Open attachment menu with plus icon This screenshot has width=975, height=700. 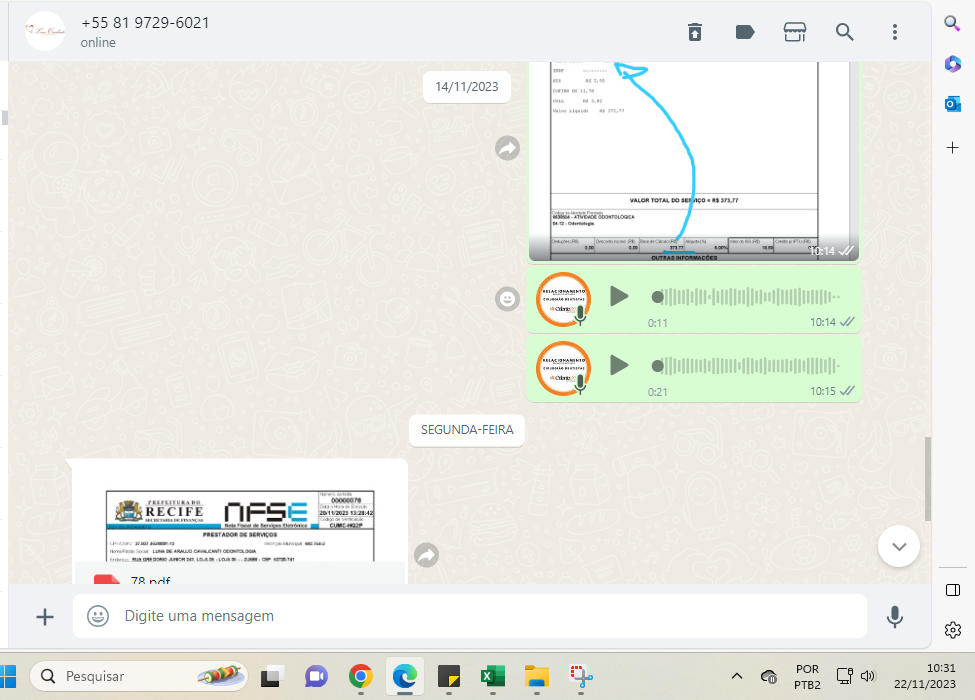(45, 617)
